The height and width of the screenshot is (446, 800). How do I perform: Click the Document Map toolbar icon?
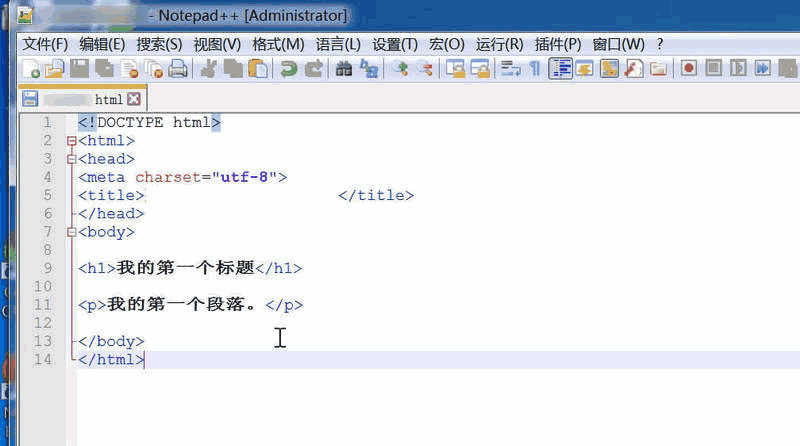coord(609,68)
